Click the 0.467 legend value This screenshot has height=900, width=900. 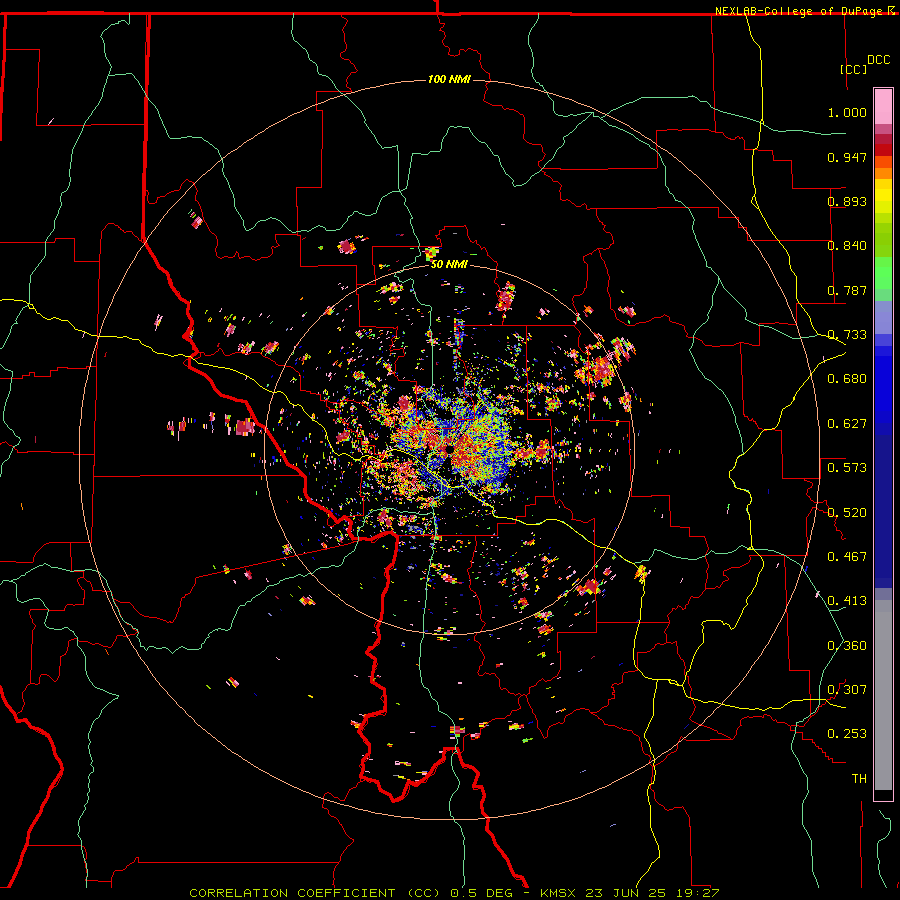847,557
